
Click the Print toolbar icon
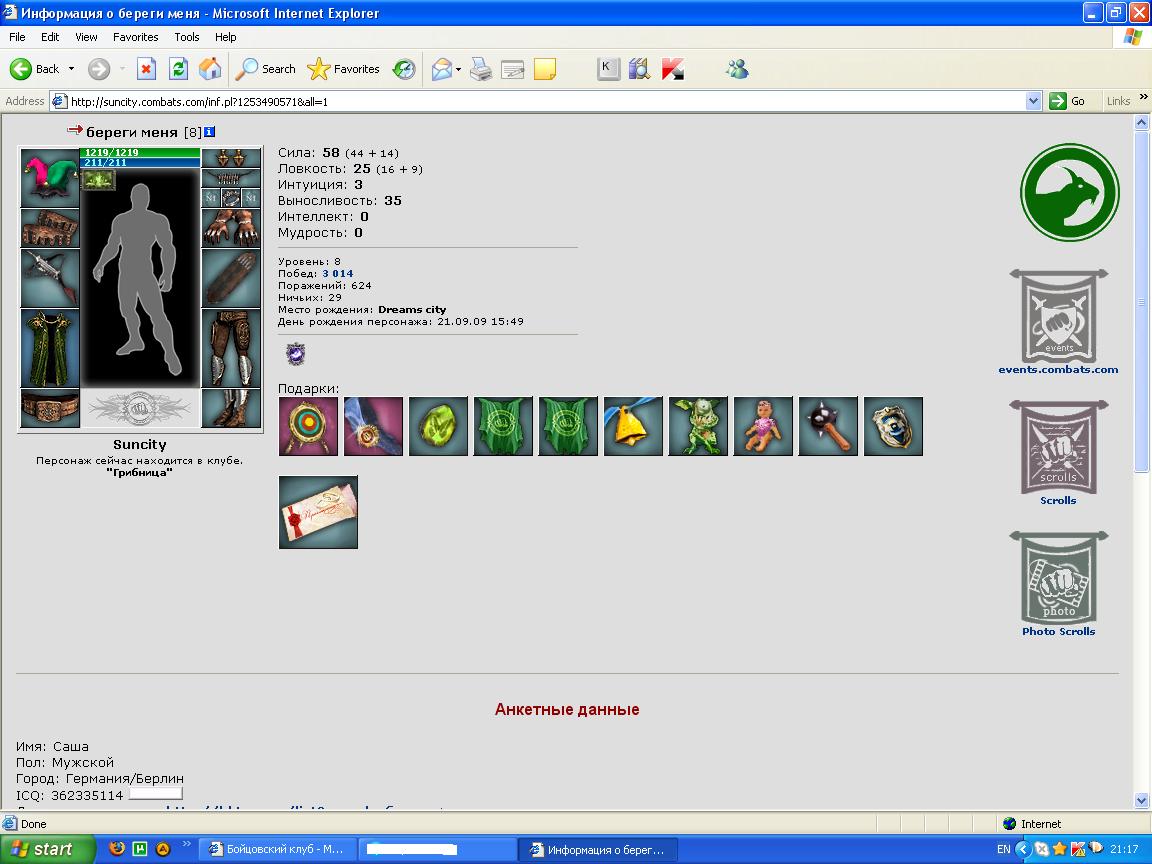click(480, 69)
